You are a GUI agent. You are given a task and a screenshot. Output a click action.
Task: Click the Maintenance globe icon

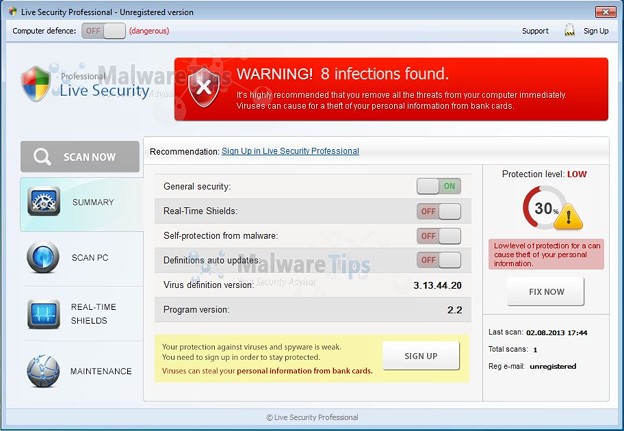[x=43, y=371]
